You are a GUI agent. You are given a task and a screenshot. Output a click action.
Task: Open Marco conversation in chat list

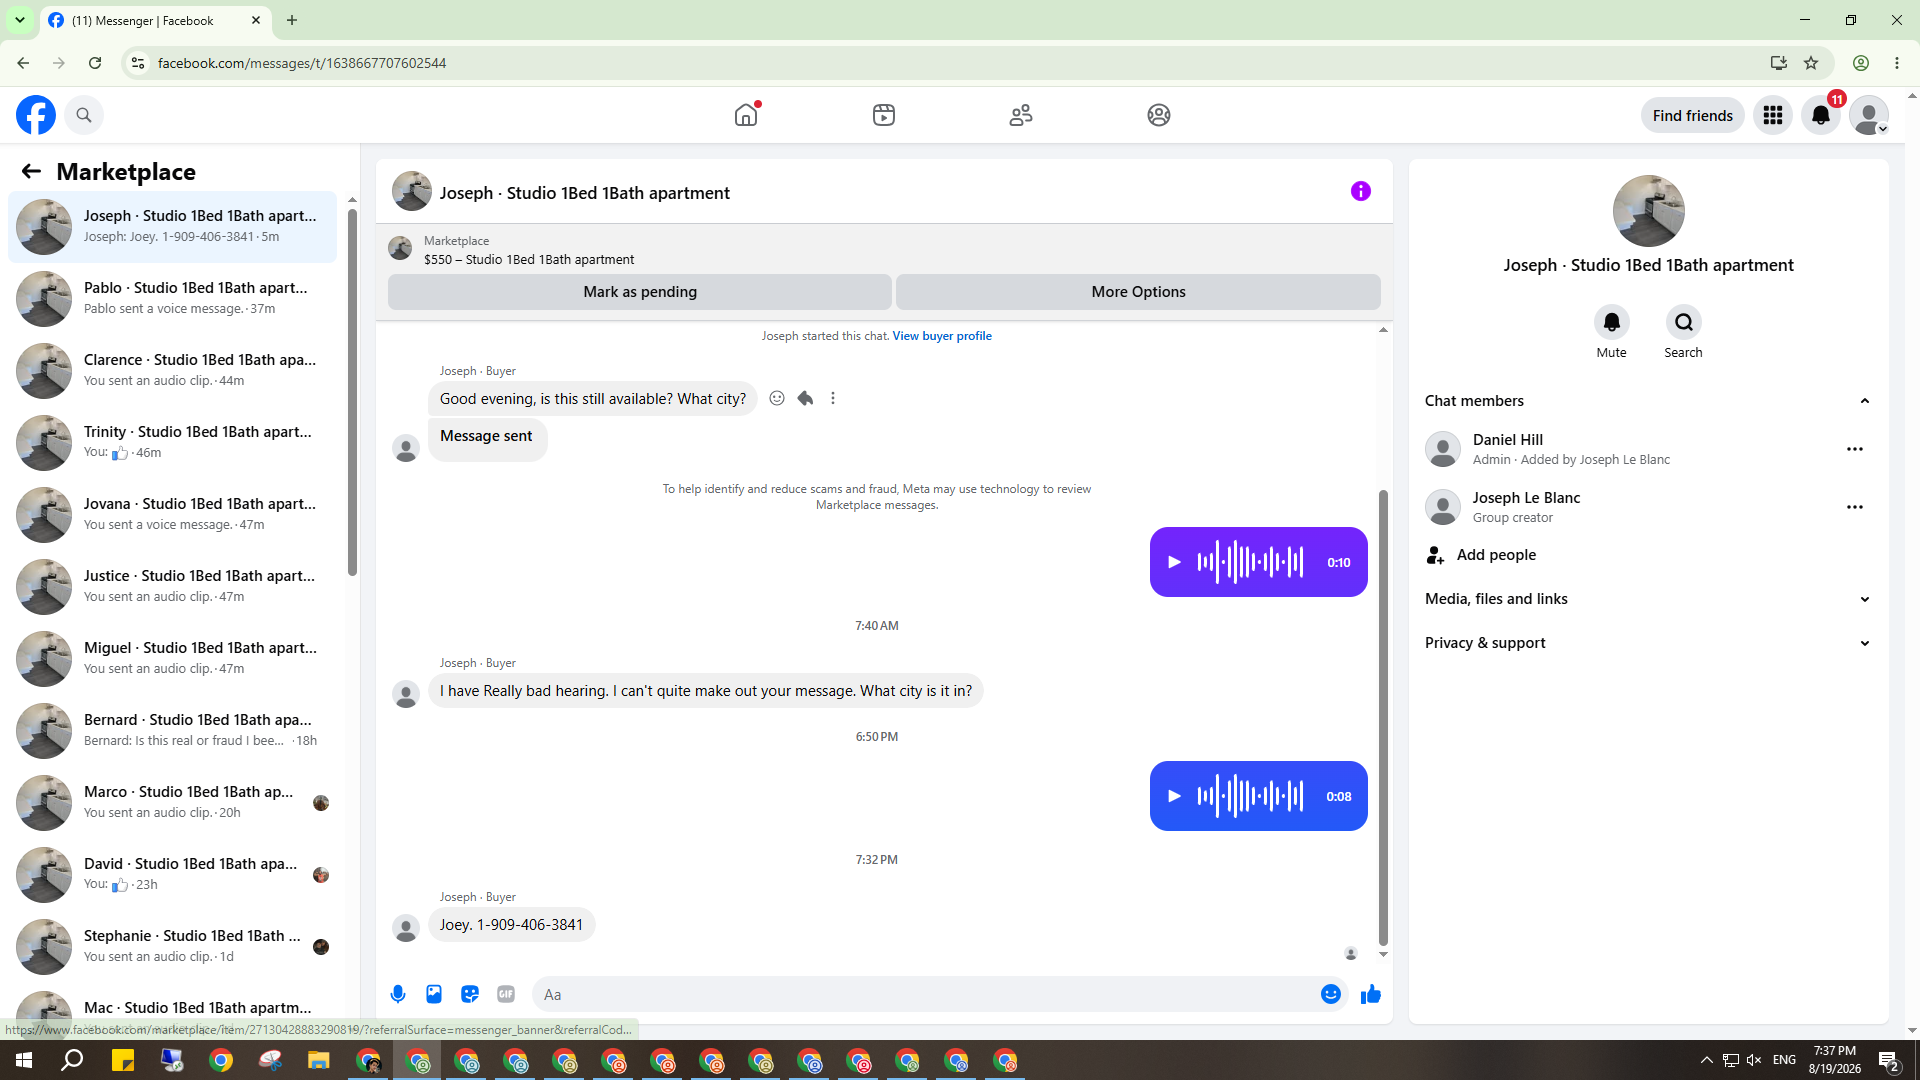[173, 803]
